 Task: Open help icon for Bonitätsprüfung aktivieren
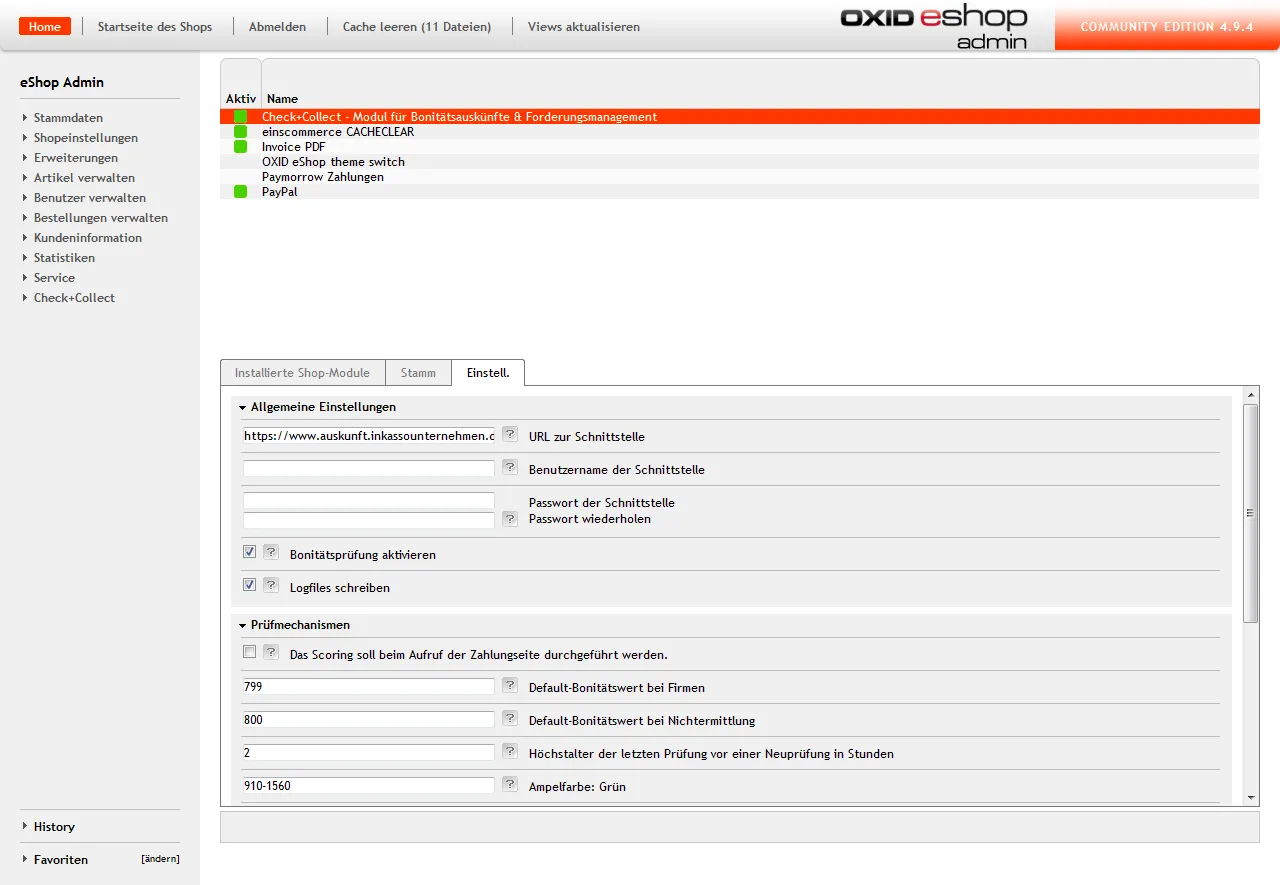(x=270, y=553)
